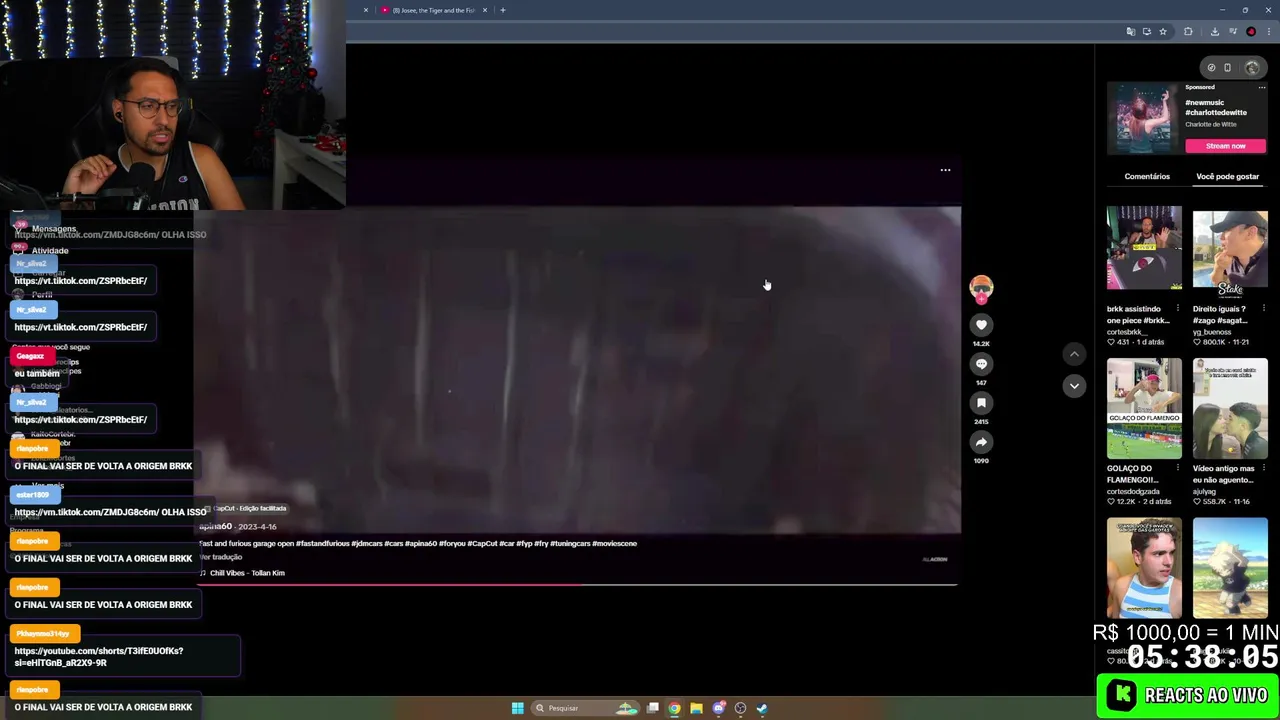Click the main video player area
Viewport: 1280px width, 720px height.
[578, 370]
